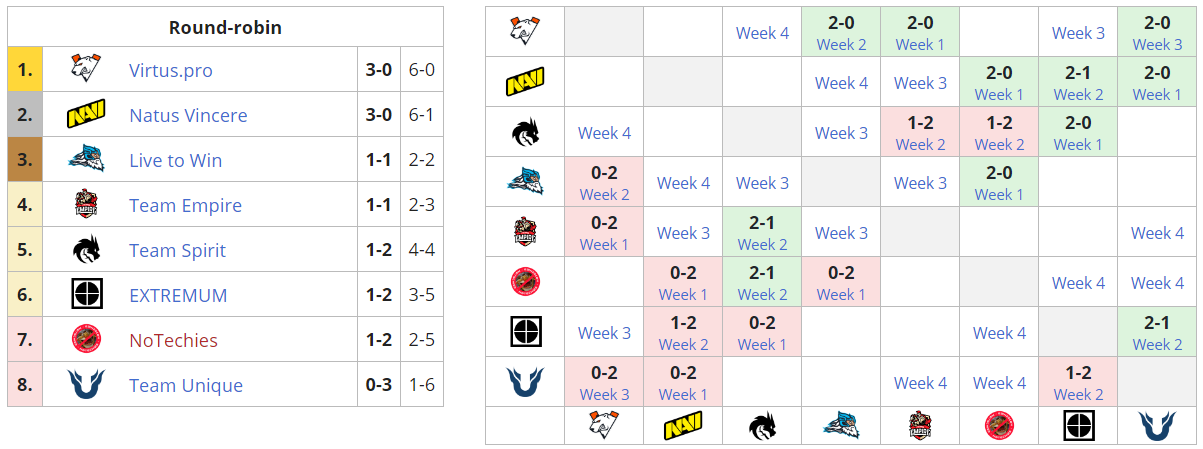Open Week 2 link in Virtus.pro crosstable row
The width and height of the screenshot is (1203, 449).
coord(841,44)
